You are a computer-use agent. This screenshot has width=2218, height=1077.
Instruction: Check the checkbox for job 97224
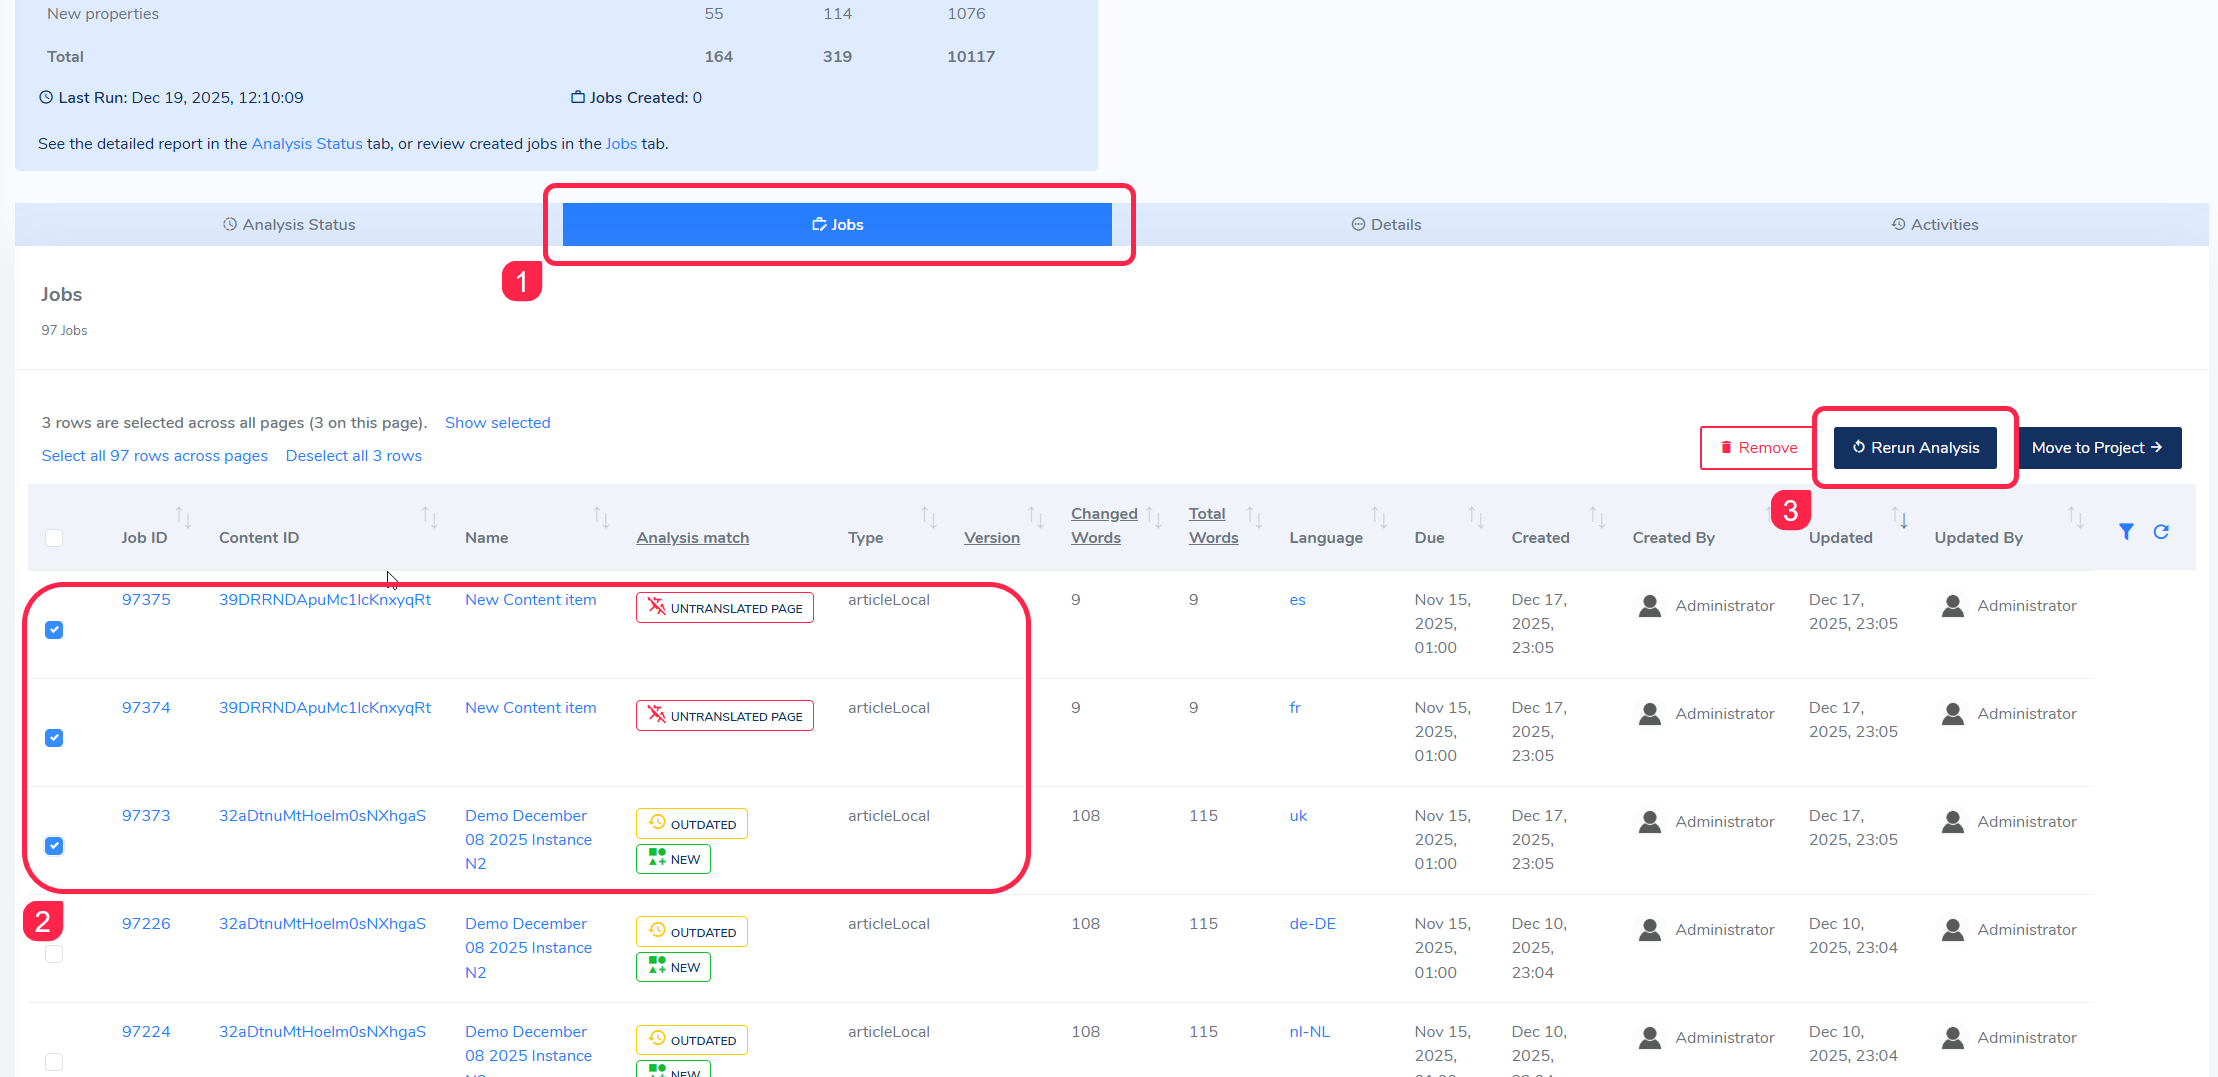coord(54,1062)
